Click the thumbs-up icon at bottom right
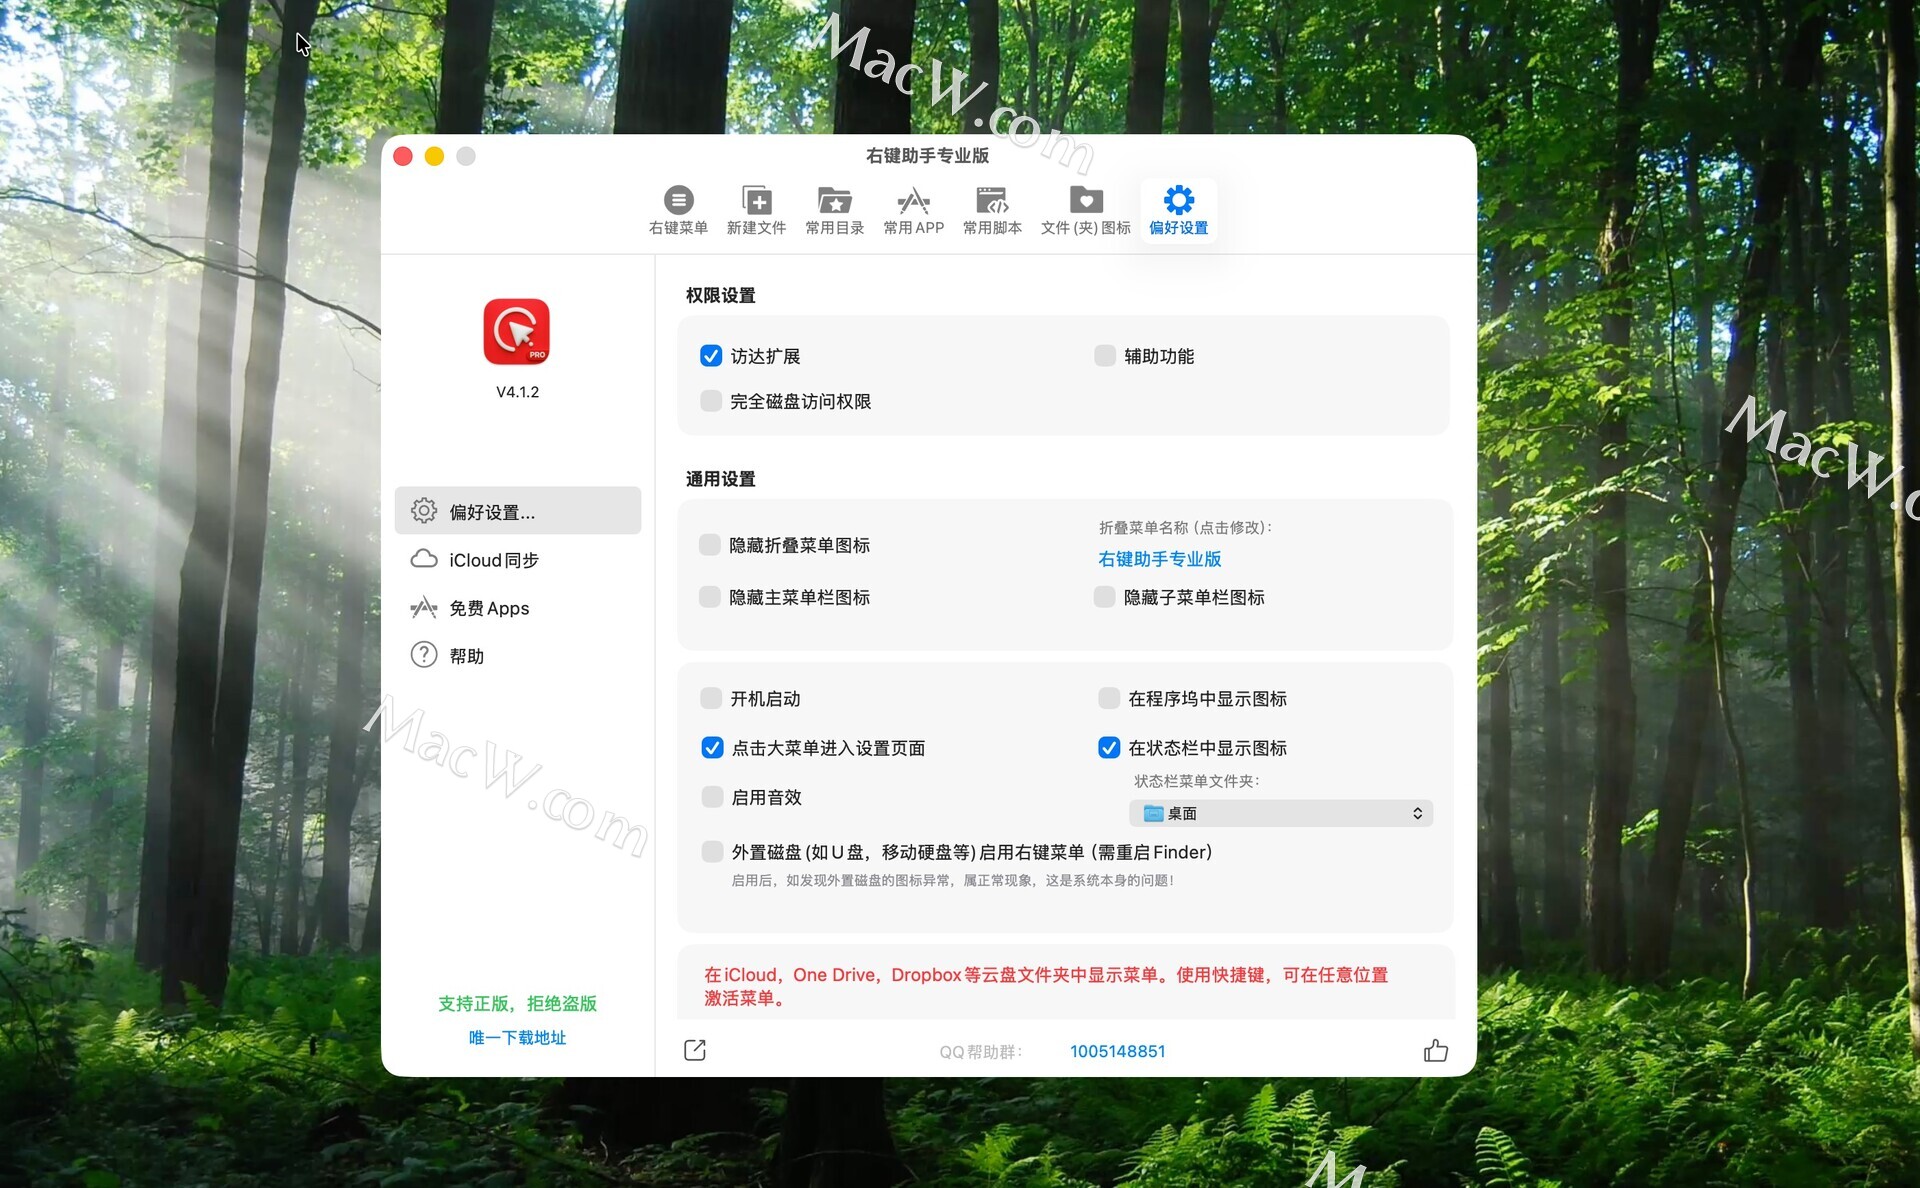Viewport: 1920px width, 1188px height. click(1435, 1050)
